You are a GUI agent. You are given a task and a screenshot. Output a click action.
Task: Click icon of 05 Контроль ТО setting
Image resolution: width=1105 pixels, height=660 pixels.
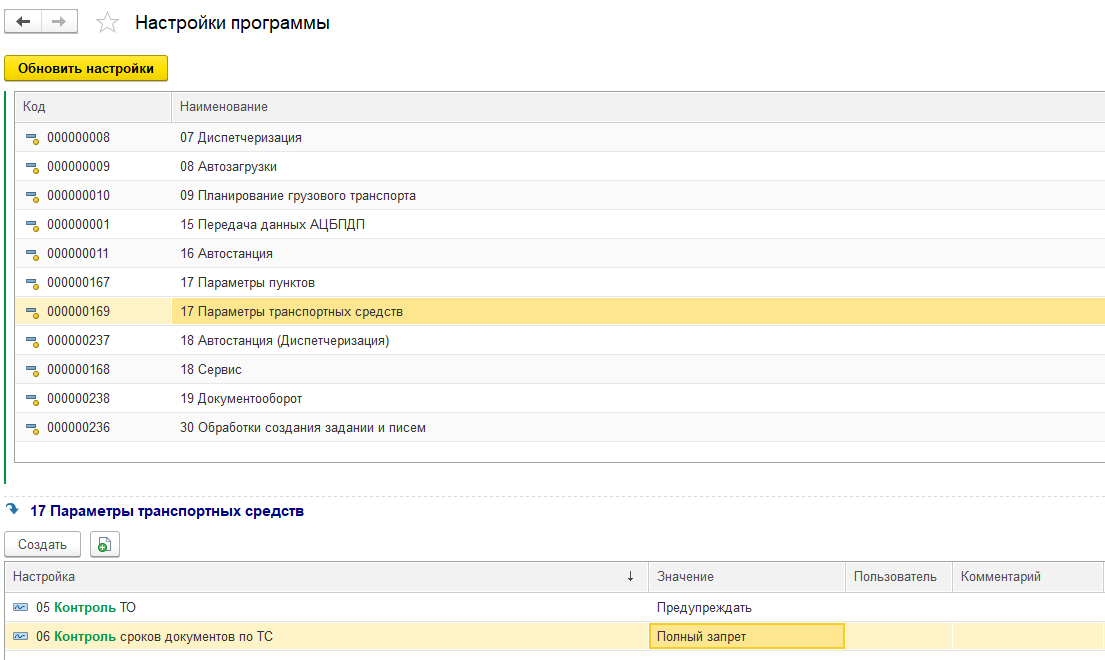(x=21, y=608)
